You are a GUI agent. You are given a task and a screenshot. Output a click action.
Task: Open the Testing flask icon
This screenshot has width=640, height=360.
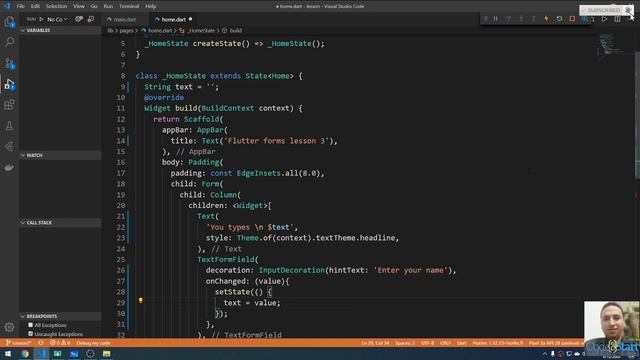coord(9,126)
